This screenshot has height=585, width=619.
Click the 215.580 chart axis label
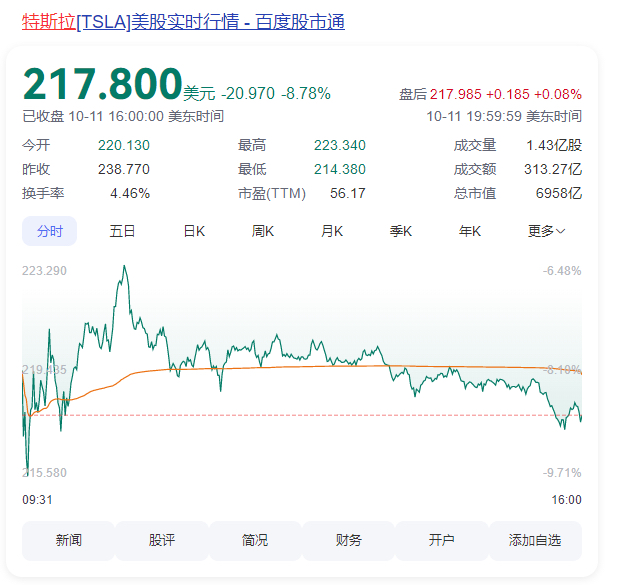pyautogui.click(x=44, y=472)
